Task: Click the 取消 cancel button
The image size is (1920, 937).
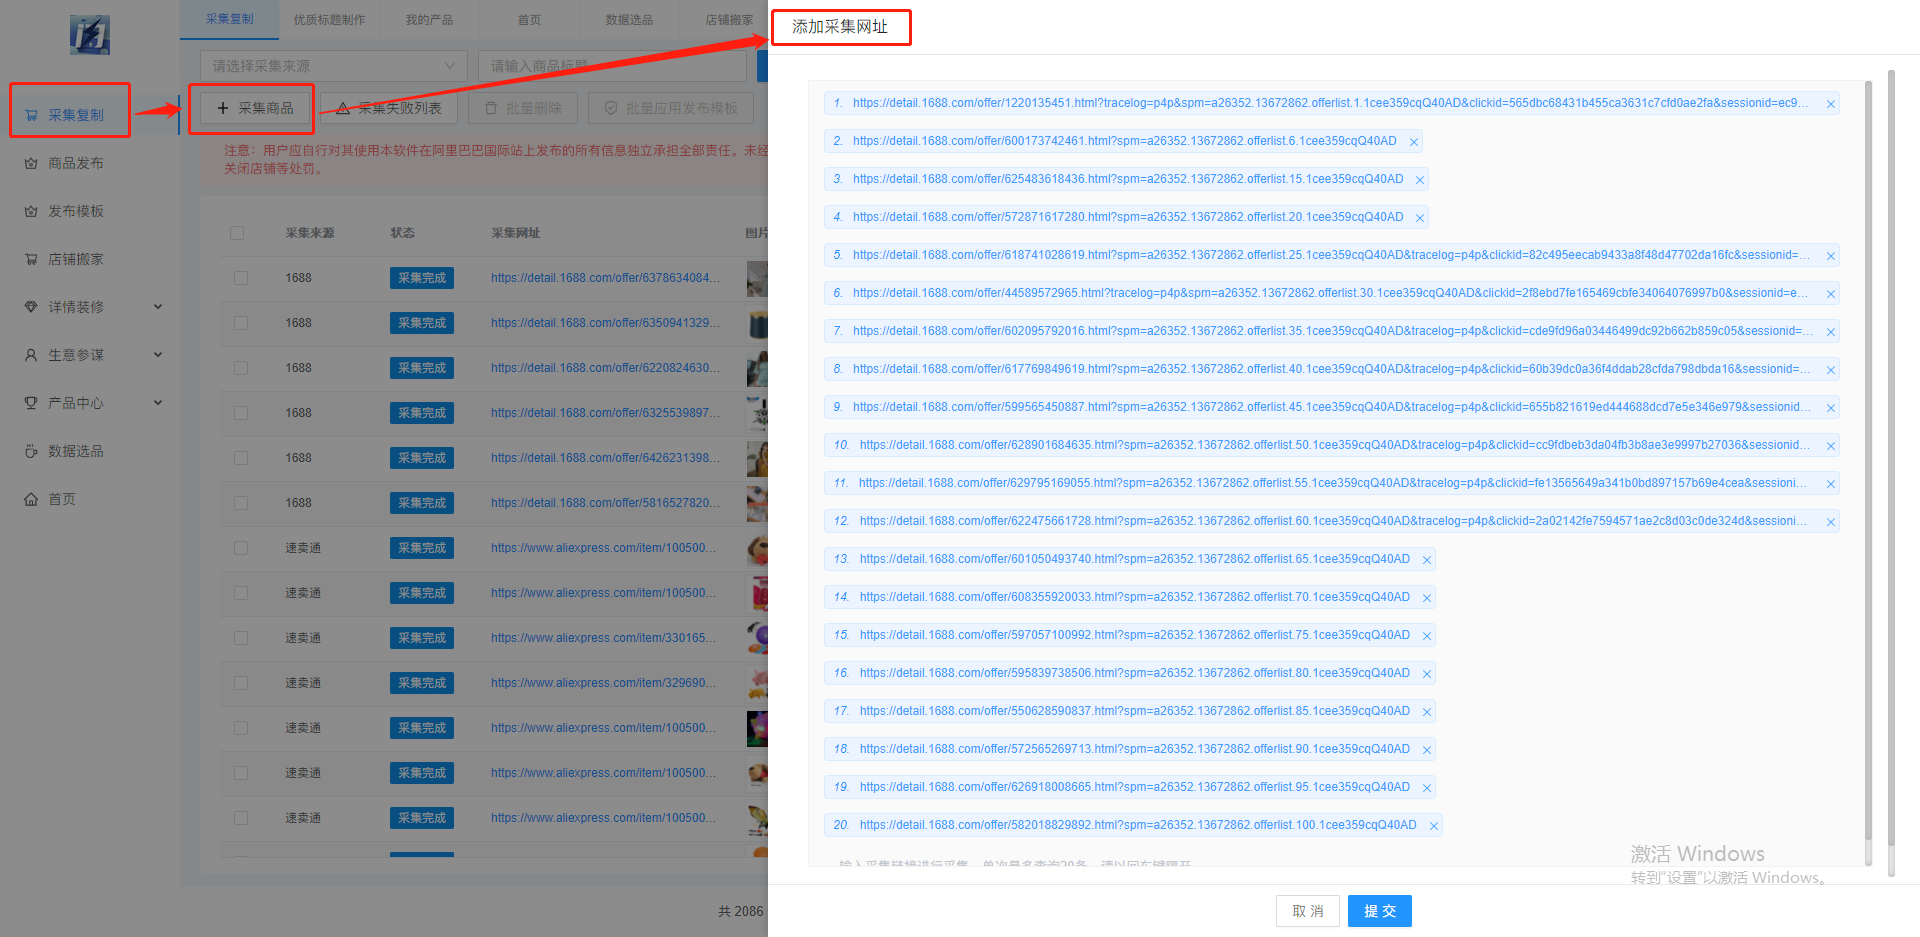Action: [1307, 911]
